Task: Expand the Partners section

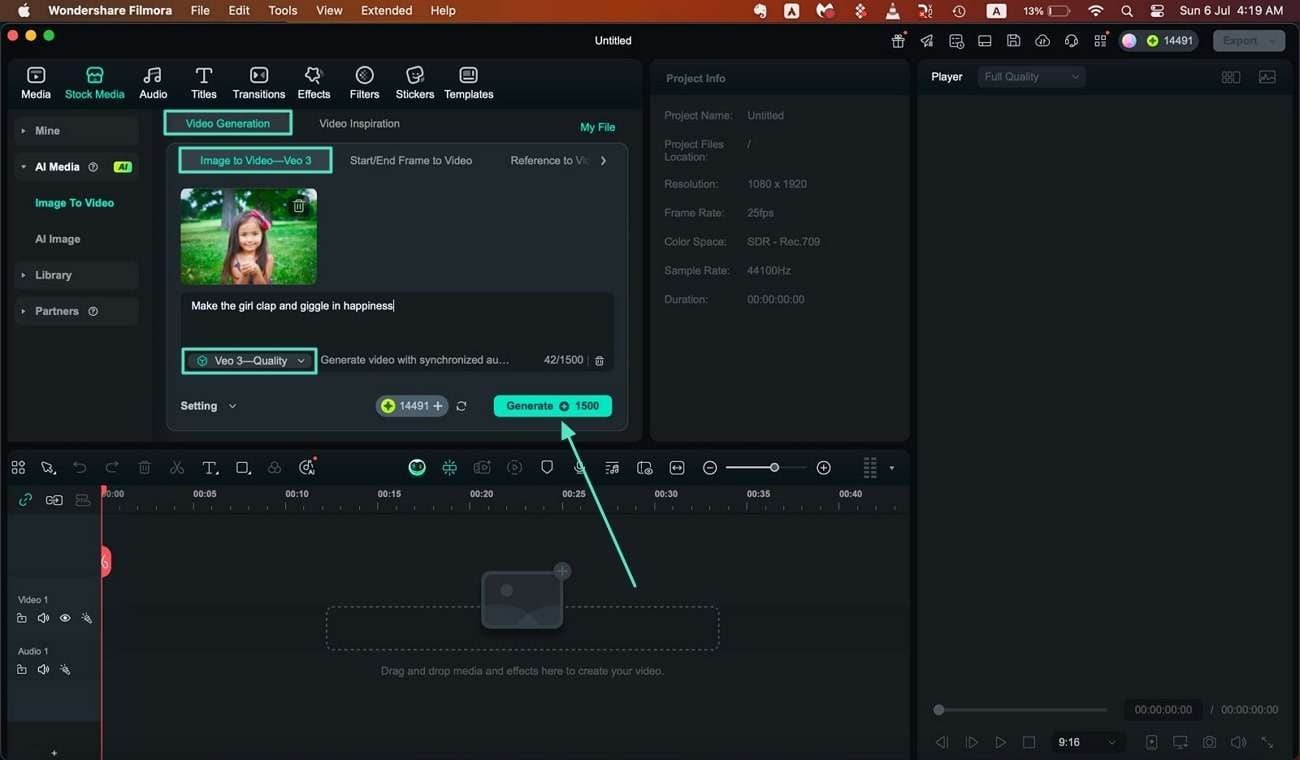Action: (x=76, y=311)
